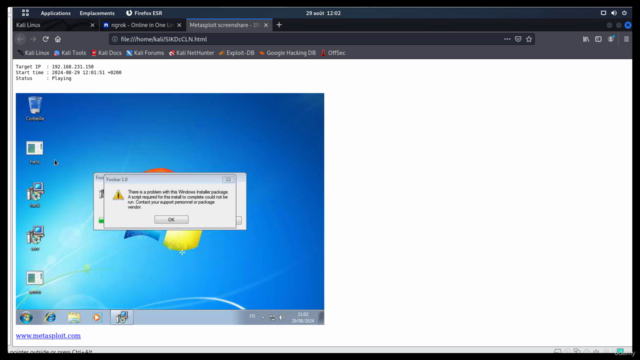
Task: Reload the current page
Action: click(46, 39)
